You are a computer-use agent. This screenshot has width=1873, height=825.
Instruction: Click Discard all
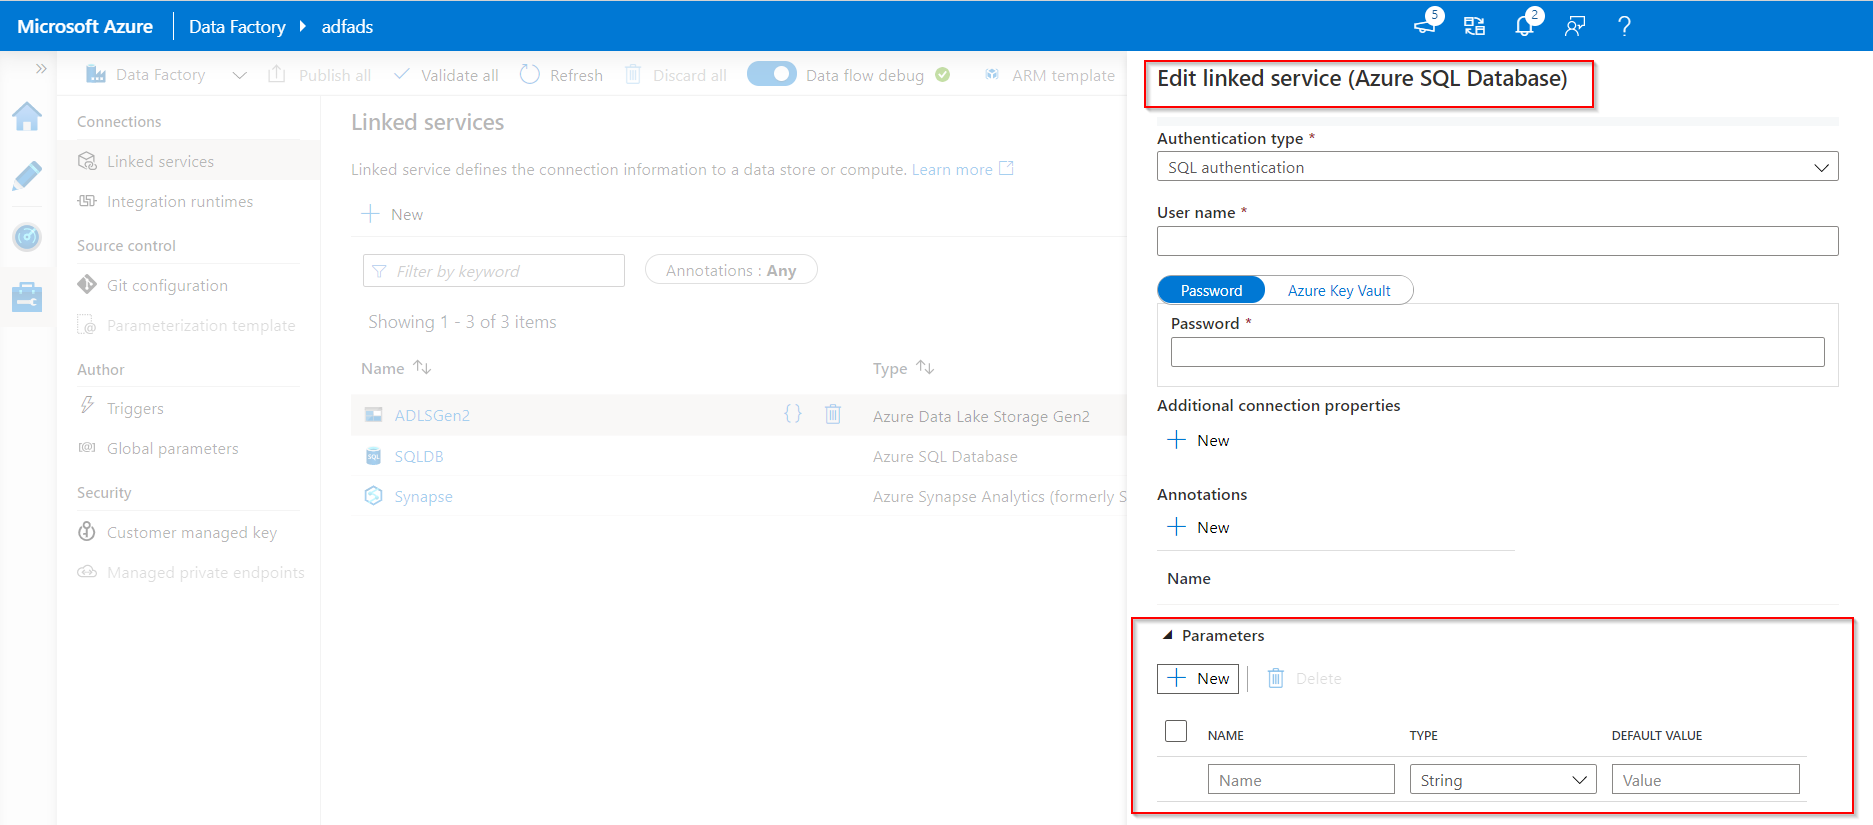tap(676, 75)
